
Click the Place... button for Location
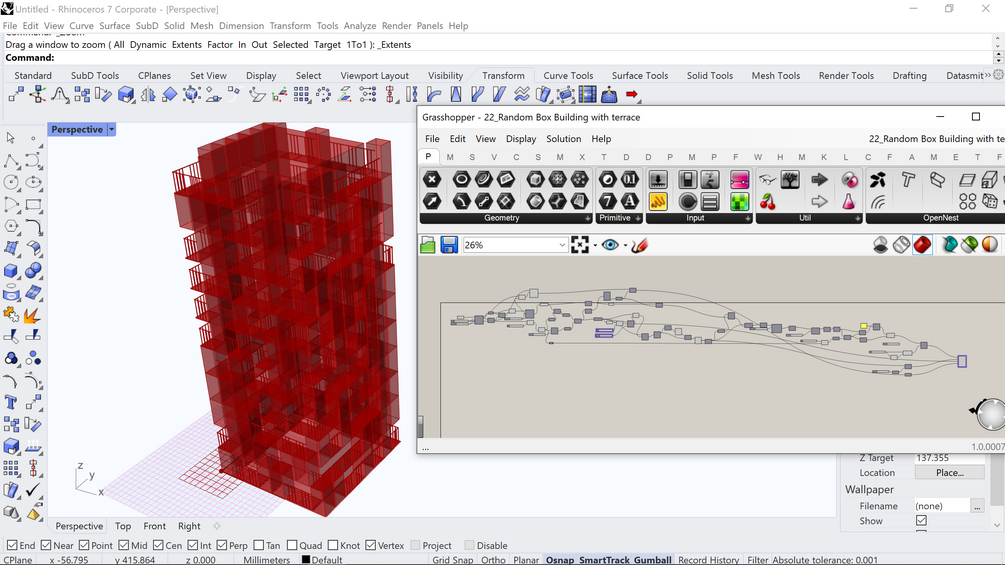tap(949, 472)
